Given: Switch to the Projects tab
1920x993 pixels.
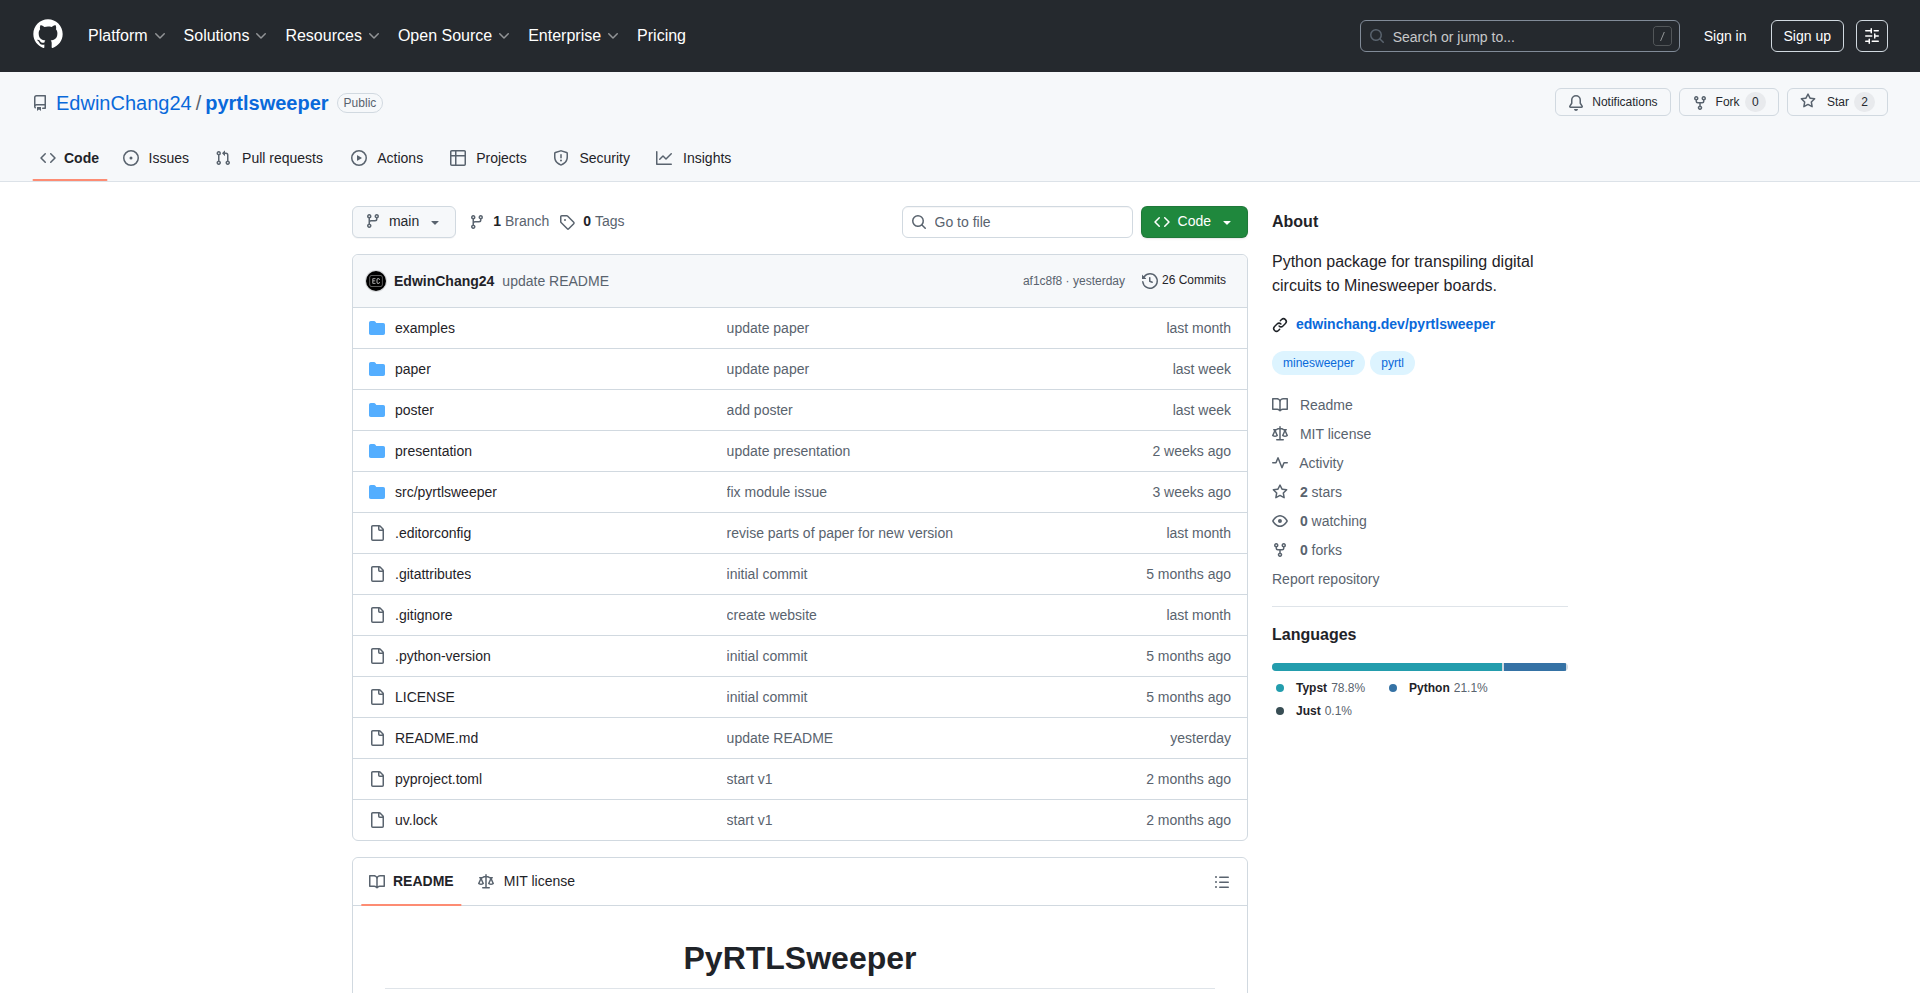Looking at the screenshot, I should [x=488, y=158].
